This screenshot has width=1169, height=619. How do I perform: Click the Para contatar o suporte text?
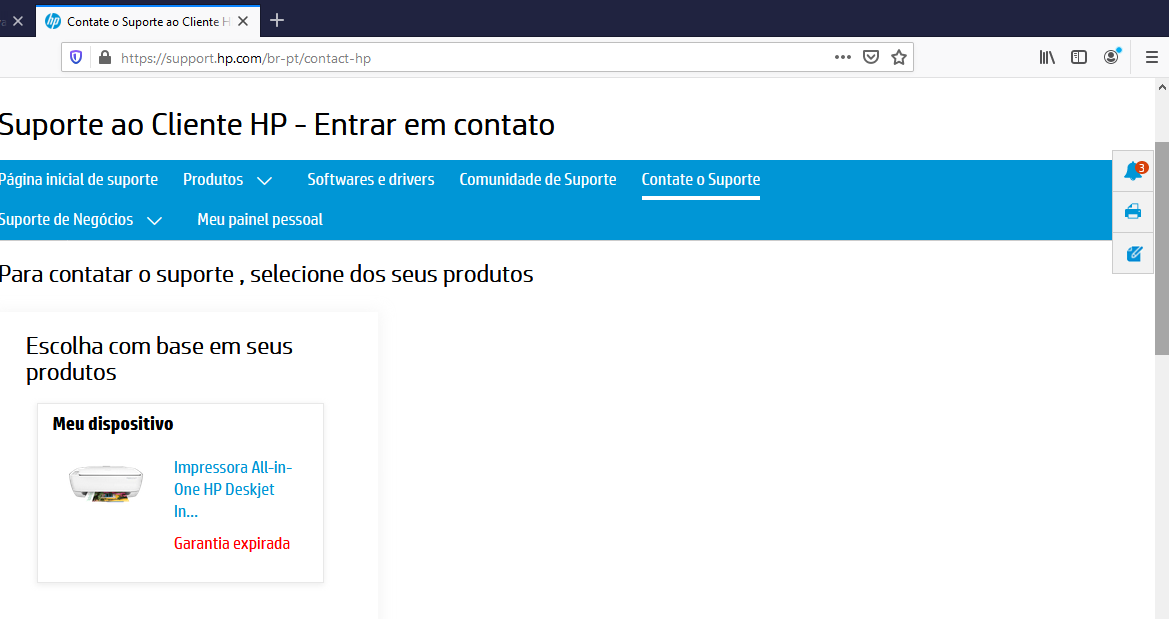tap(266, 274)
